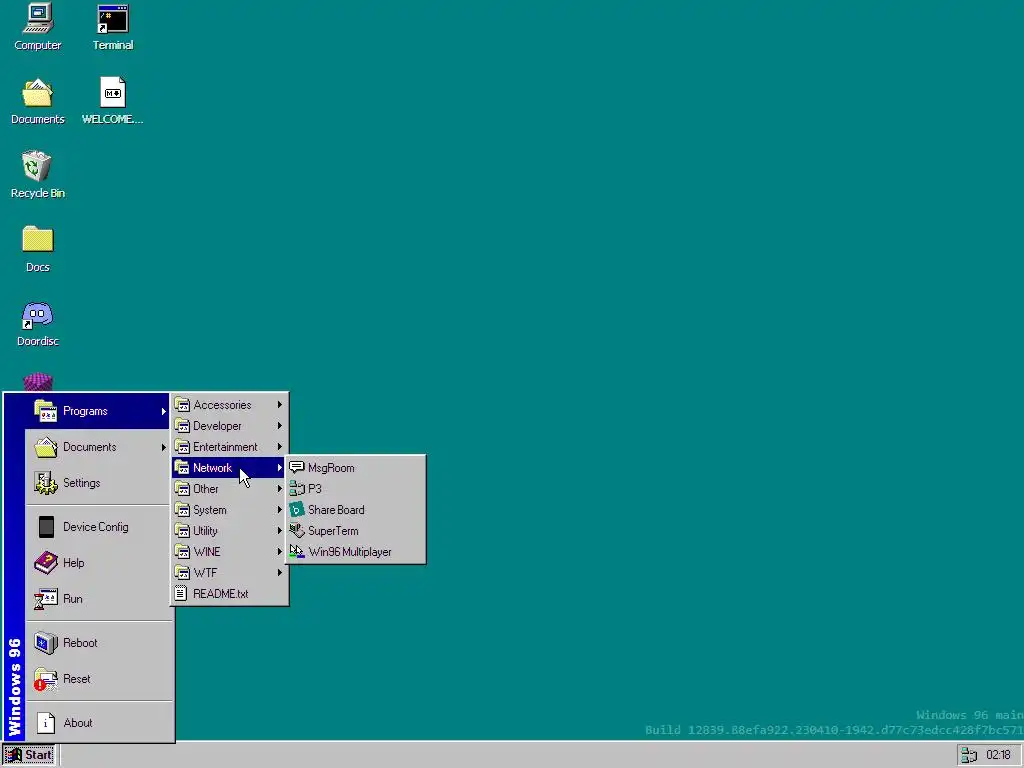Screen dimensions: 1024x768
Task: Choose Reboot in Start menu
Action: click(x=99, y=643)
